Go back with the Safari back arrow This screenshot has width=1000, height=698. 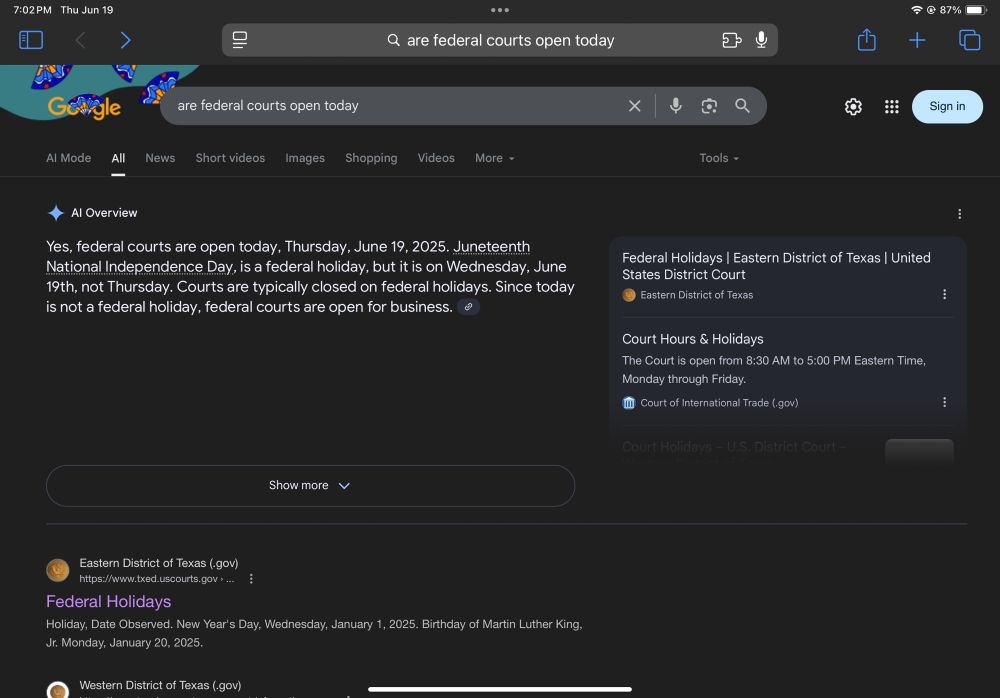(x=80, y=40)
